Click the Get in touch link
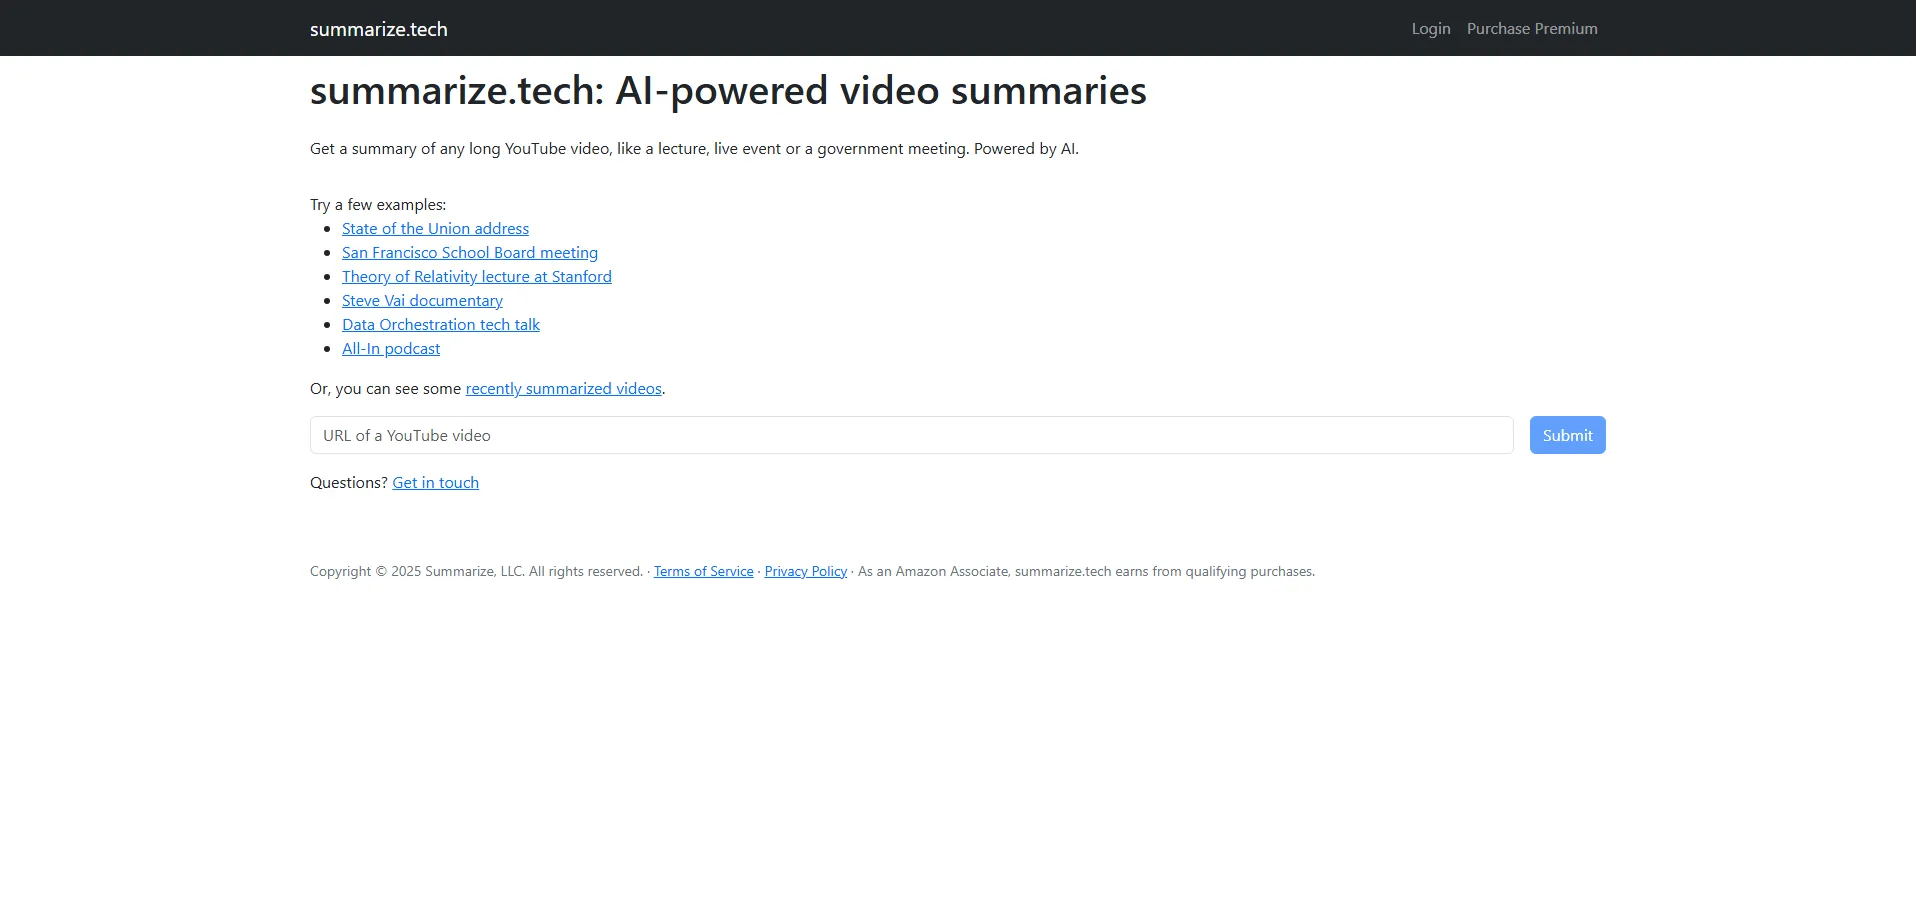Screen dimensions: 1916x909 coord(435,483)
